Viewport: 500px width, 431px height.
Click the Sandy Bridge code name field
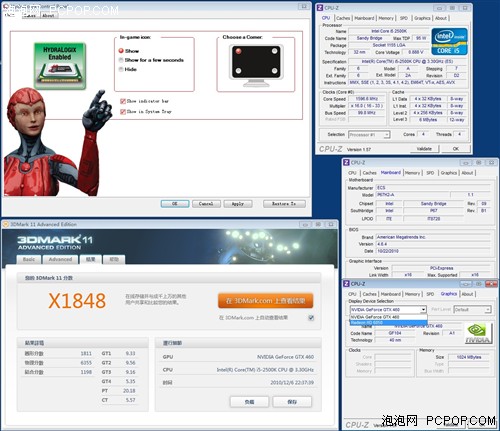coord(369,38)
